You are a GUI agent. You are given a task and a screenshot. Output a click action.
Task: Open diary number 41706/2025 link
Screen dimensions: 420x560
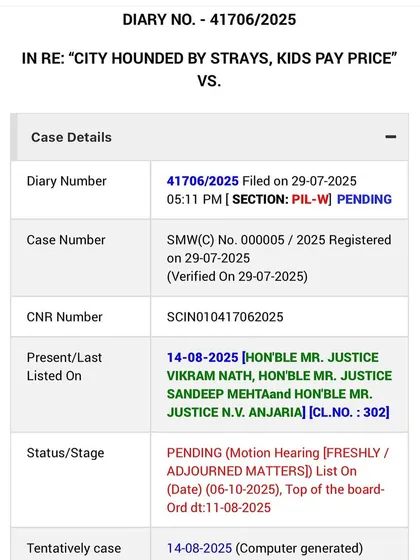(x=202, y=181)
